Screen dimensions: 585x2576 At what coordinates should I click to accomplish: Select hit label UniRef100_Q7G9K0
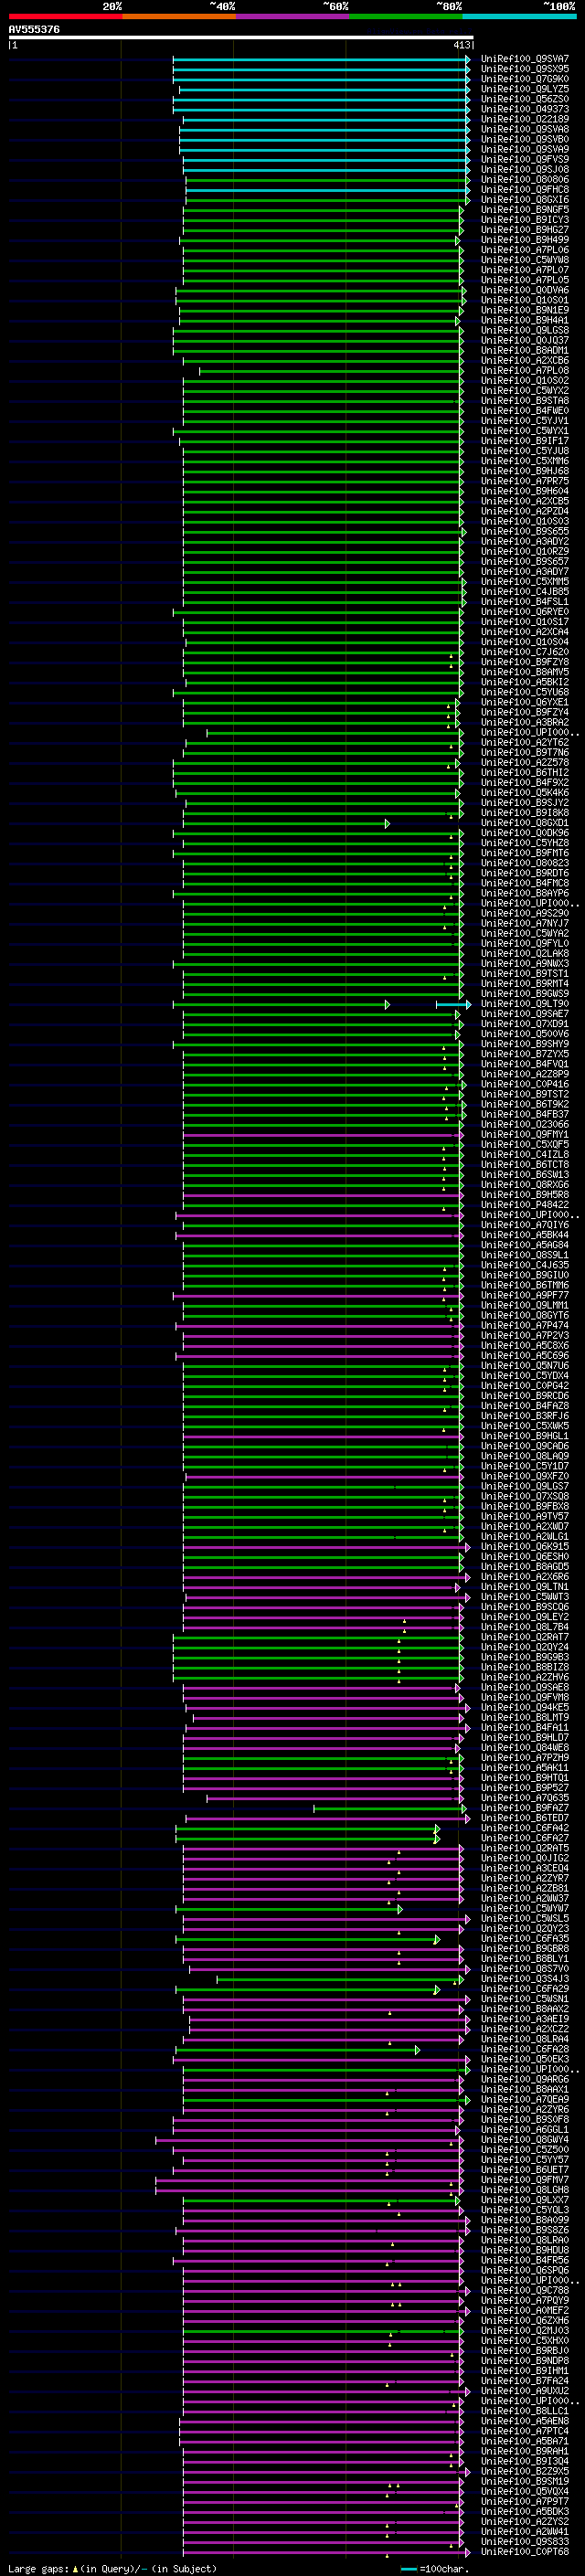(x=525, y=79)
